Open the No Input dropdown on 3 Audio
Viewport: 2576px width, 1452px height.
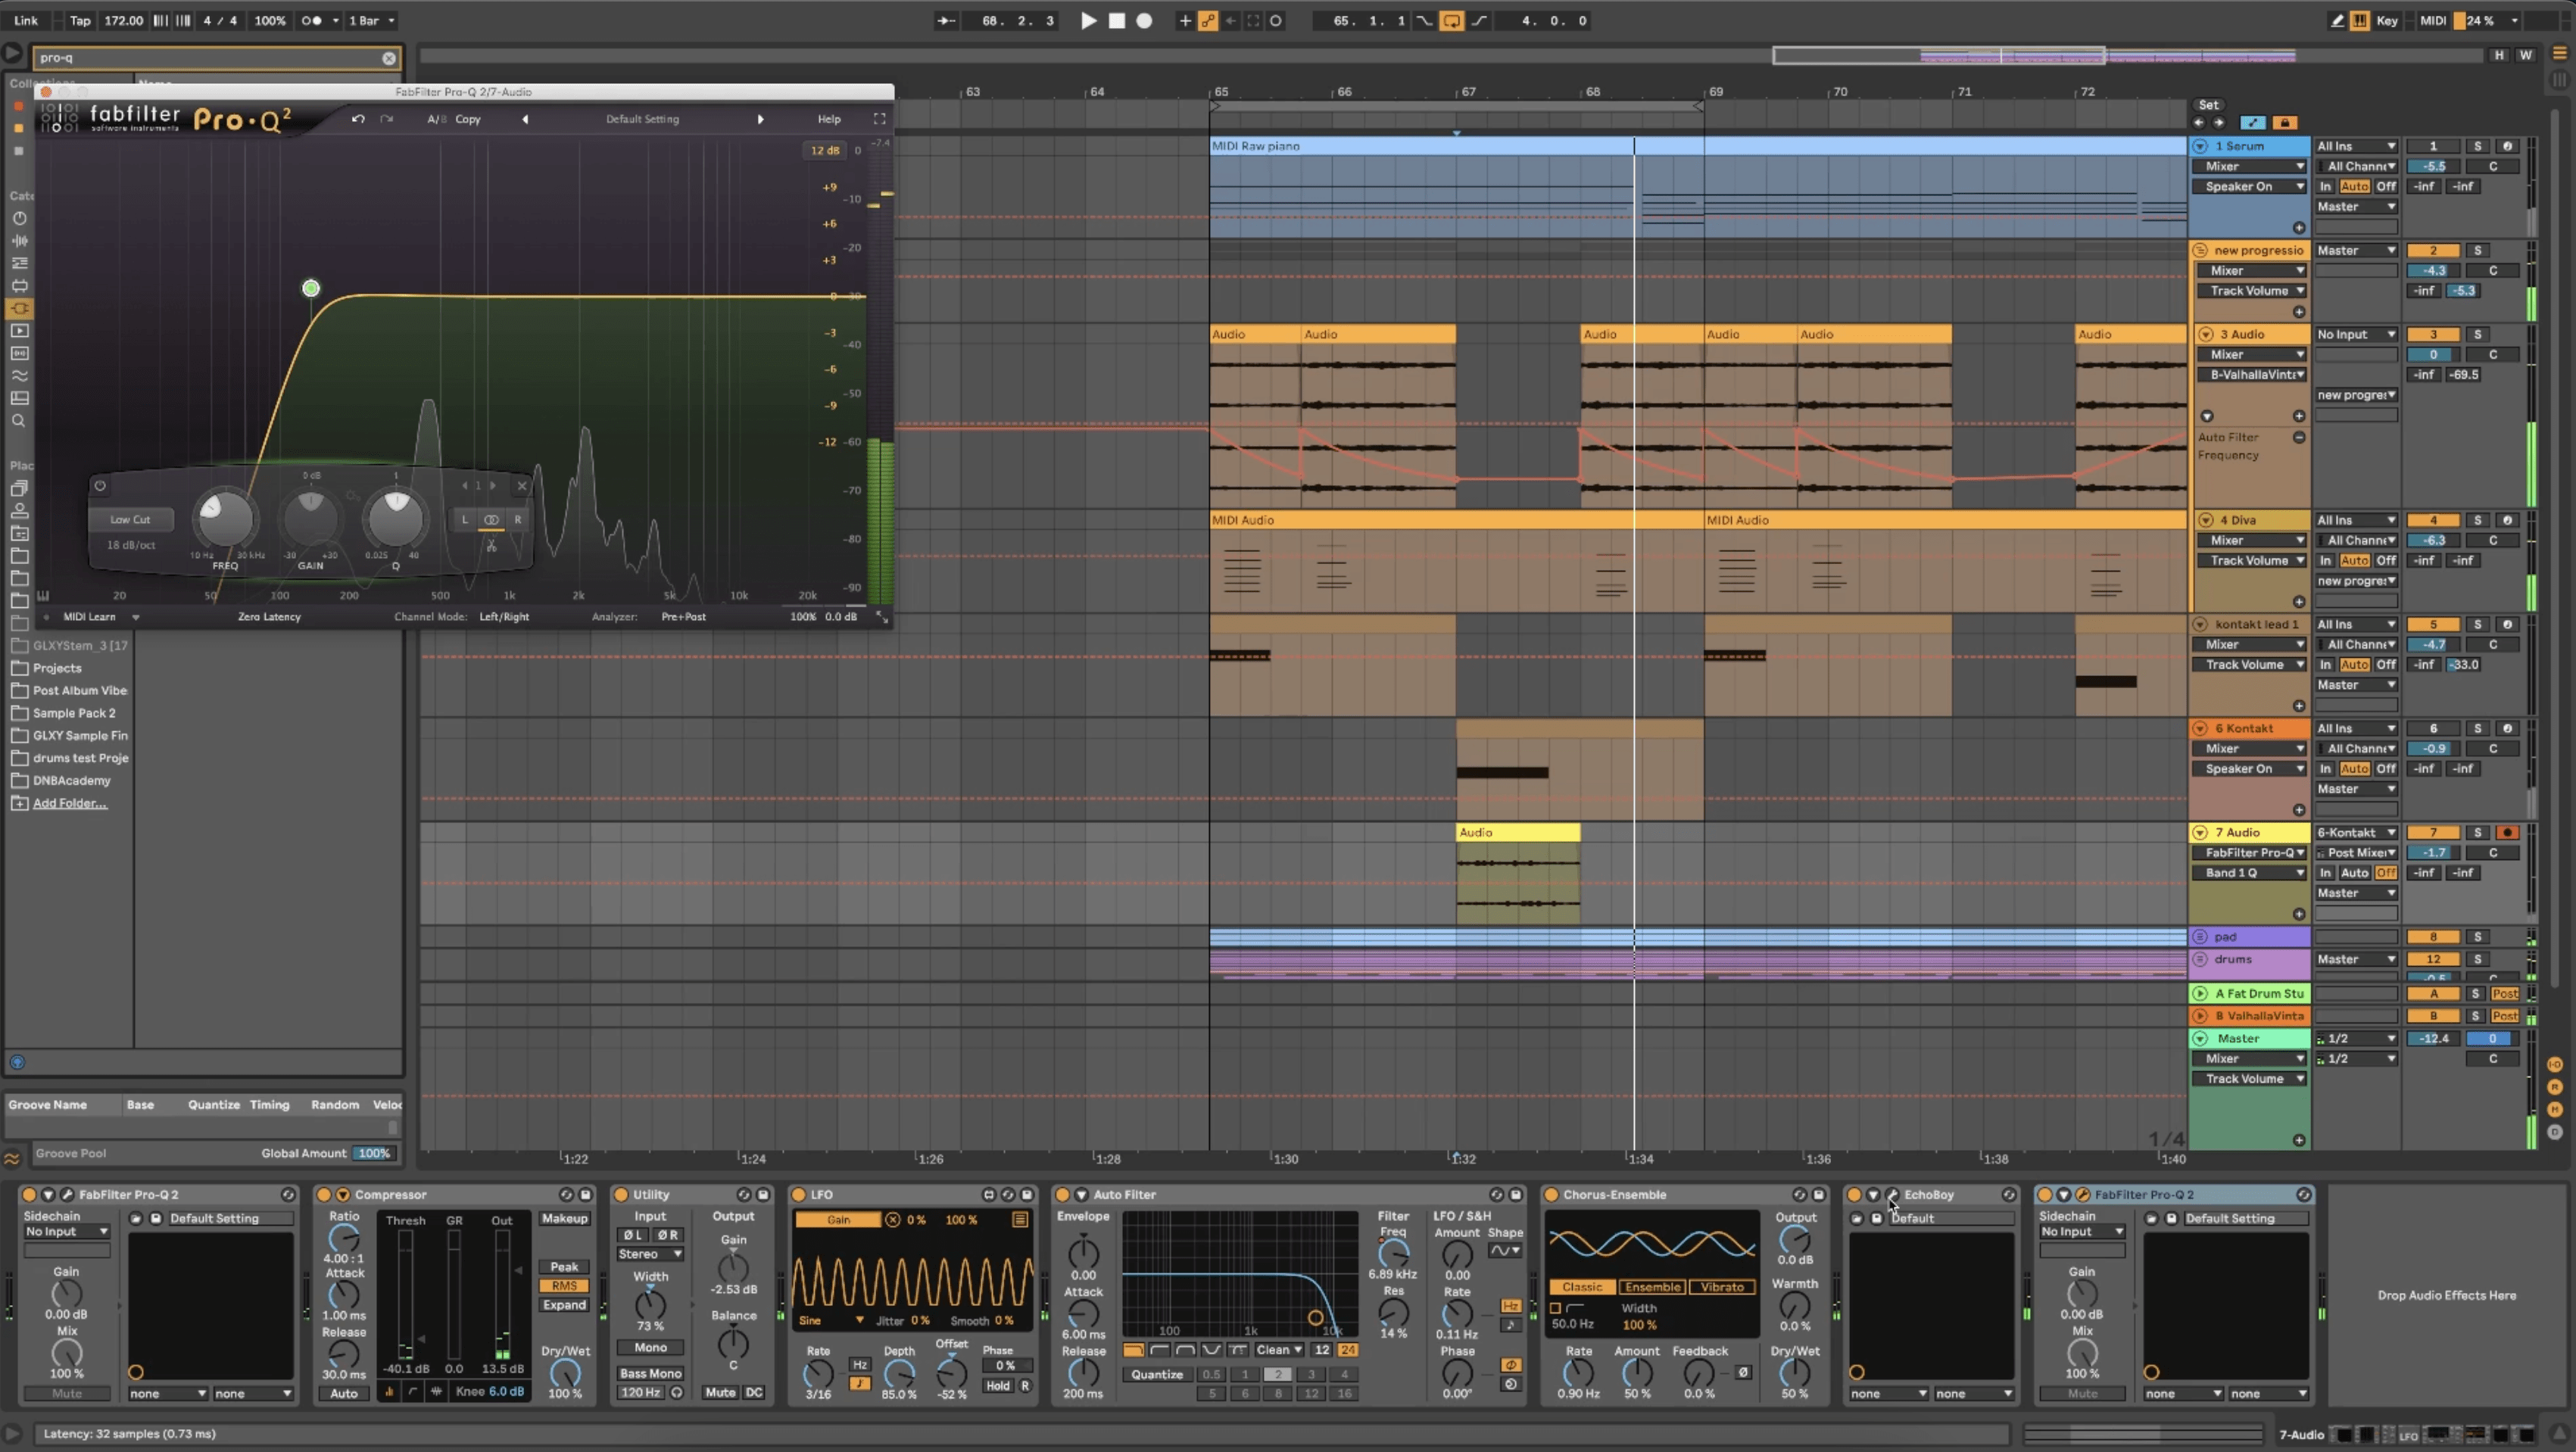(x=2356, y=334)
